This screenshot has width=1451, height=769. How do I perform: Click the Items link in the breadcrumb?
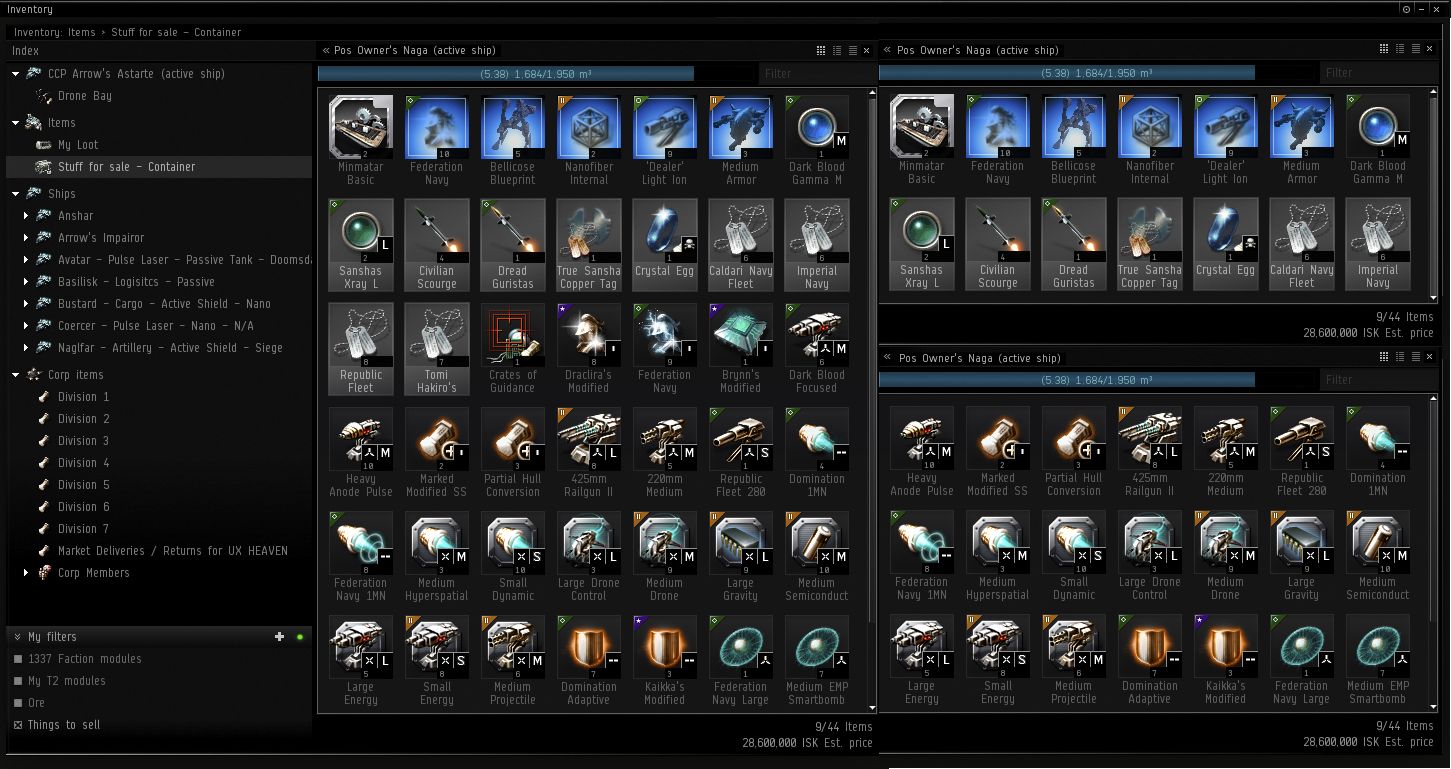(x=82, y=32)
